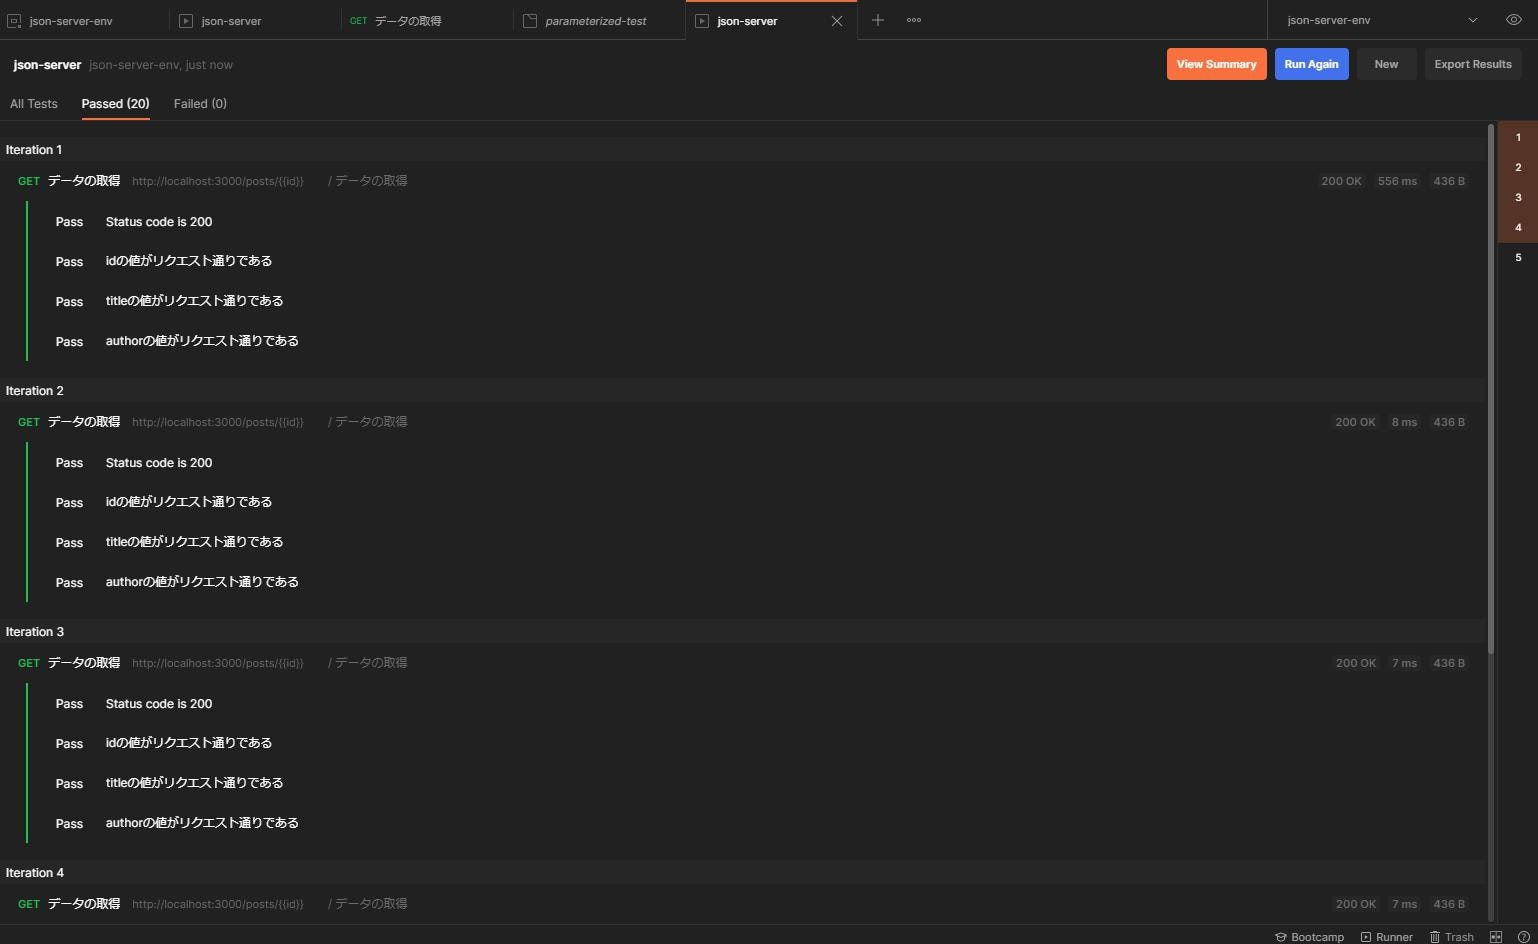Click the New run button
Viewport: 1538px width, 944px height.
tap(1386, 64)
